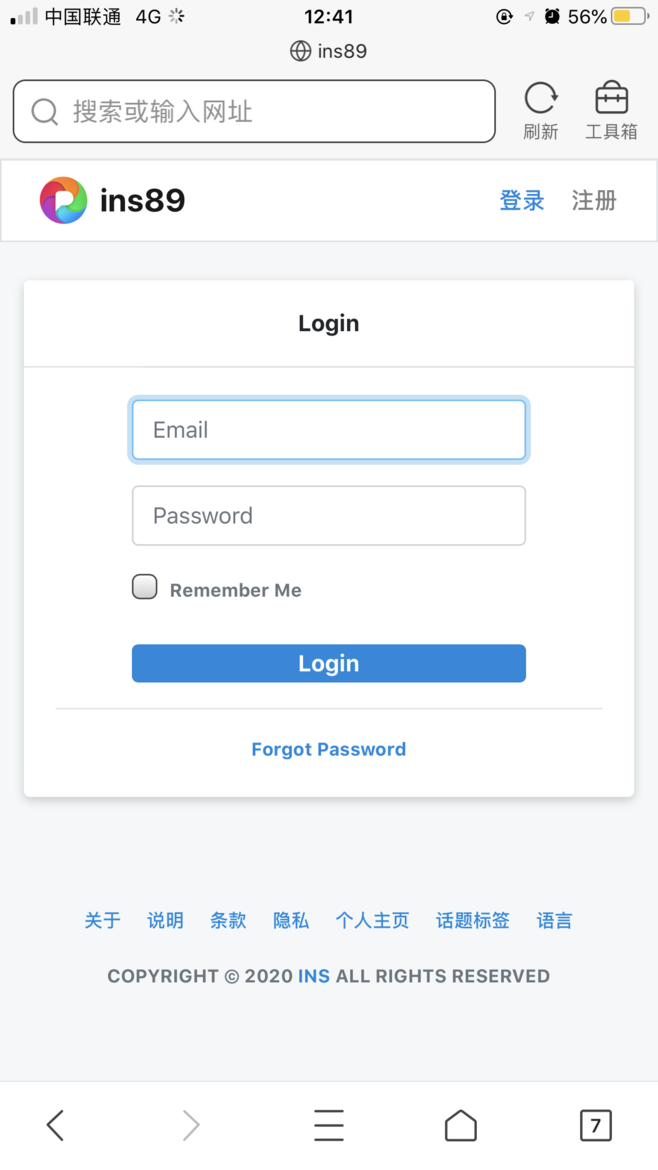
Task: Tap the refresh (刷新) icon
Action: pos(540,99)
